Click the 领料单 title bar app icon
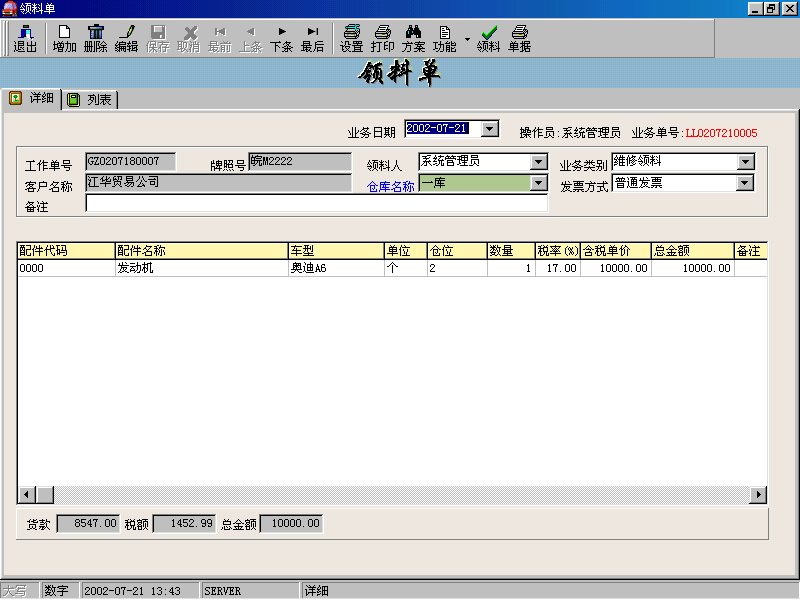Viewport: 800px width, 600px height. coord(9,9)
